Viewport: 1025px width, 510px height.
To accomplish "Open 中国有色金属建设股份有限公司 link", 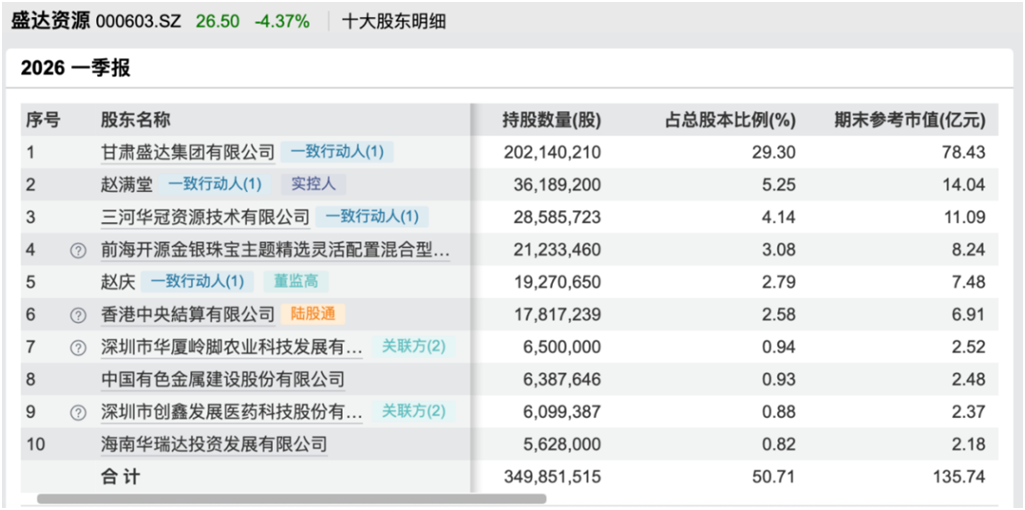I will (222, 379).
